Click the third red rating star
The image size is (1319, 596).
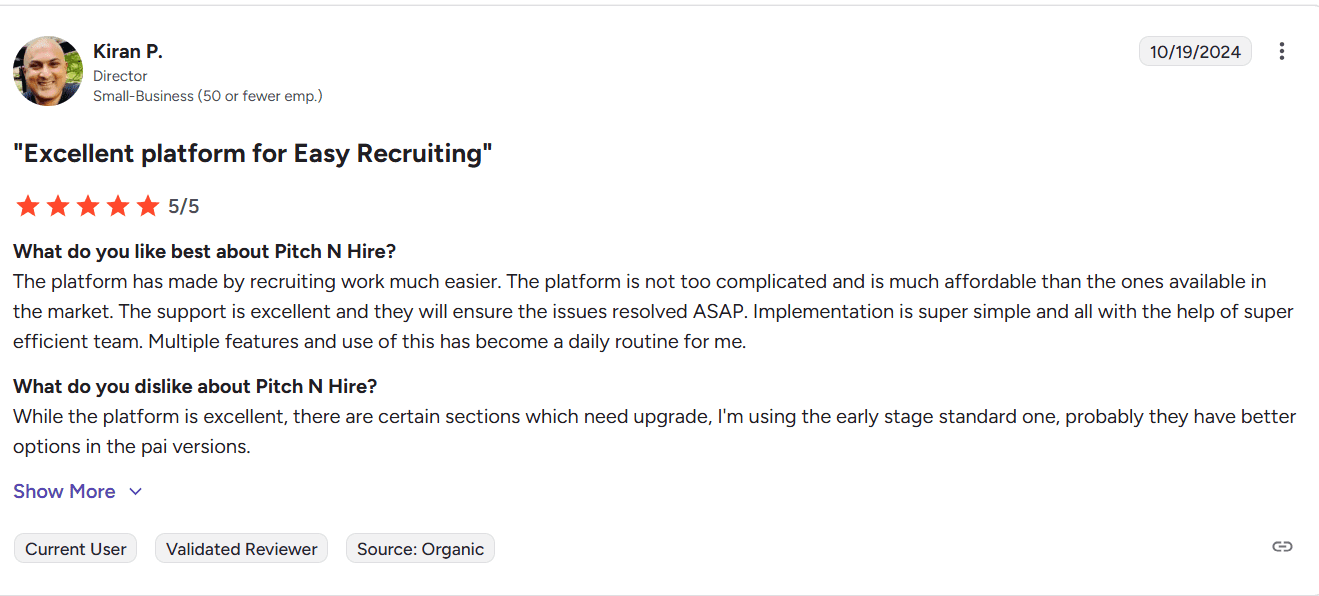[x=88, y=206]
